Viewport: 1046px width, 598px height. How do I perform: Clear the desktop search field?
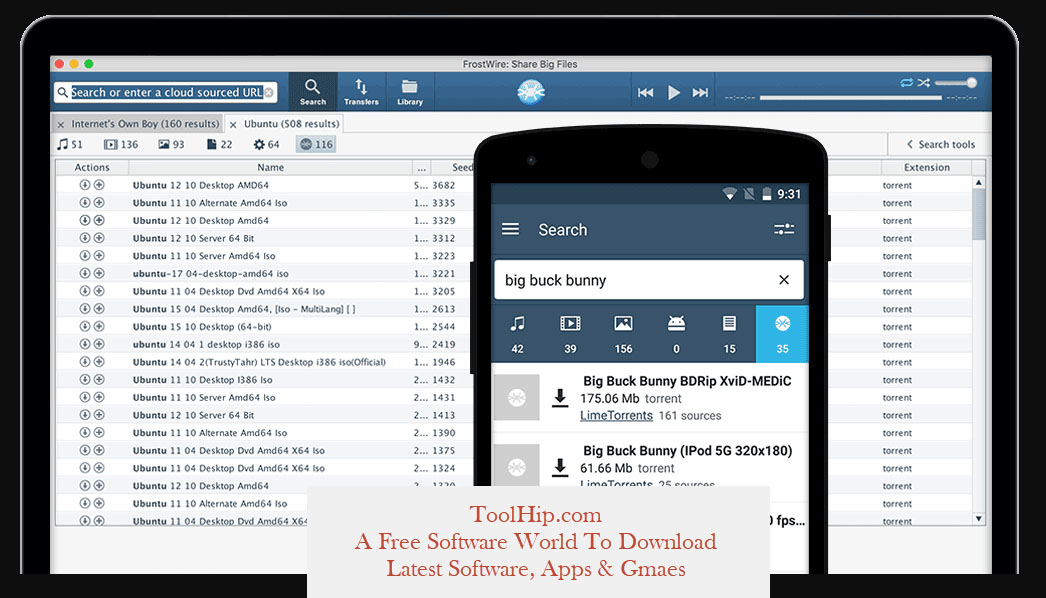point(269,92)
